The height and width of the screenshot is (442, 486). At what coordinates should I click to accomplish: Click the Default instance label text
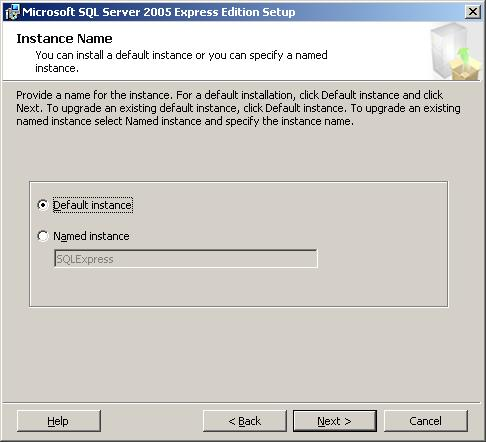[93, 205]
